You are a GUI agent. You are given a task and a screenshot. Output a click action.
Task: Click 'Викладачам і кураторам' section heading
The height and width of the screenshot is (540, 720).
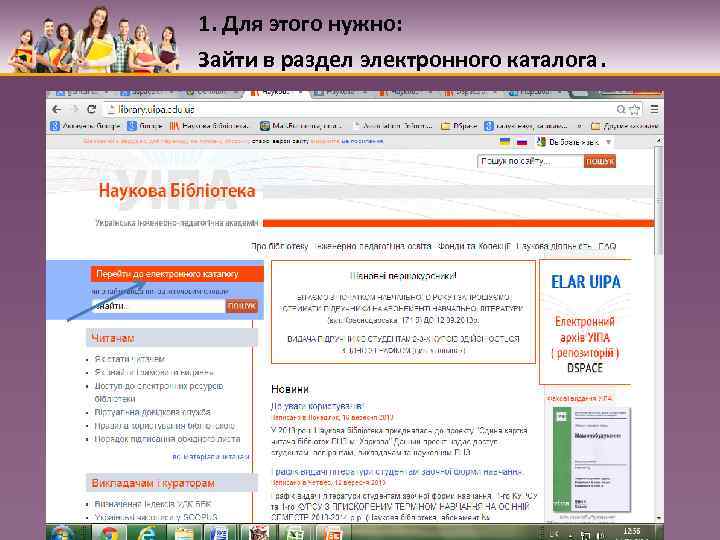[153, 483]
